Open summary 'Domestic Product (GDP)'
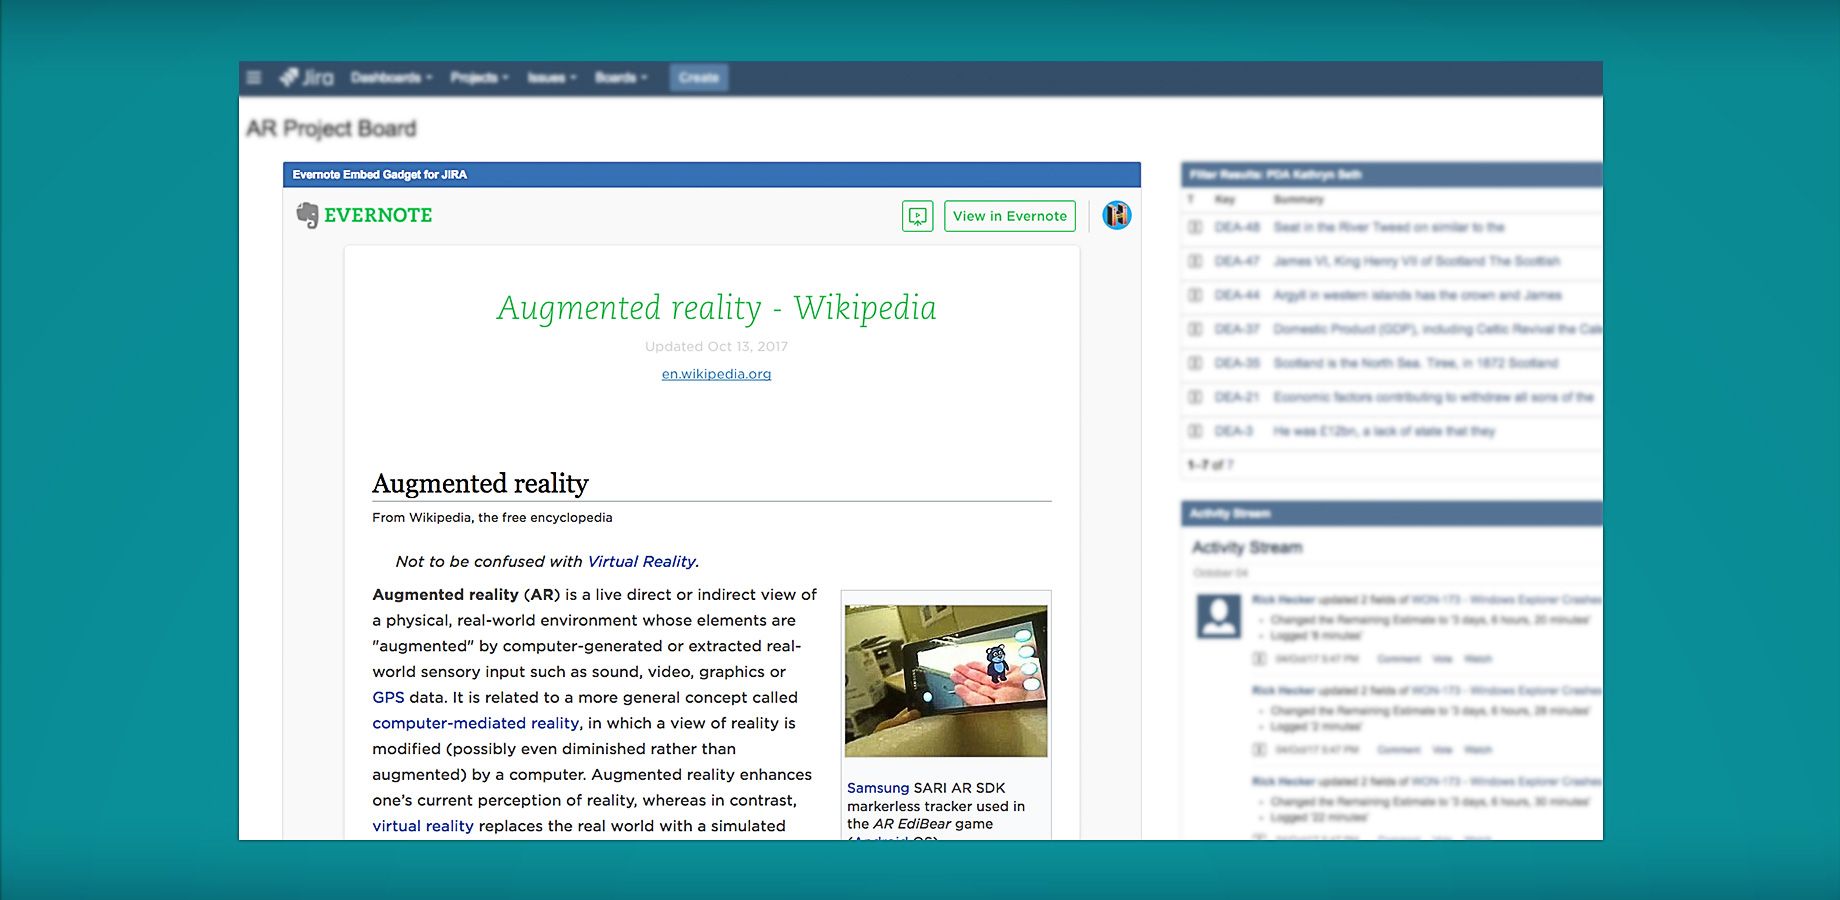Viewport: 1840px width, 900px height. click(1437, 329)
